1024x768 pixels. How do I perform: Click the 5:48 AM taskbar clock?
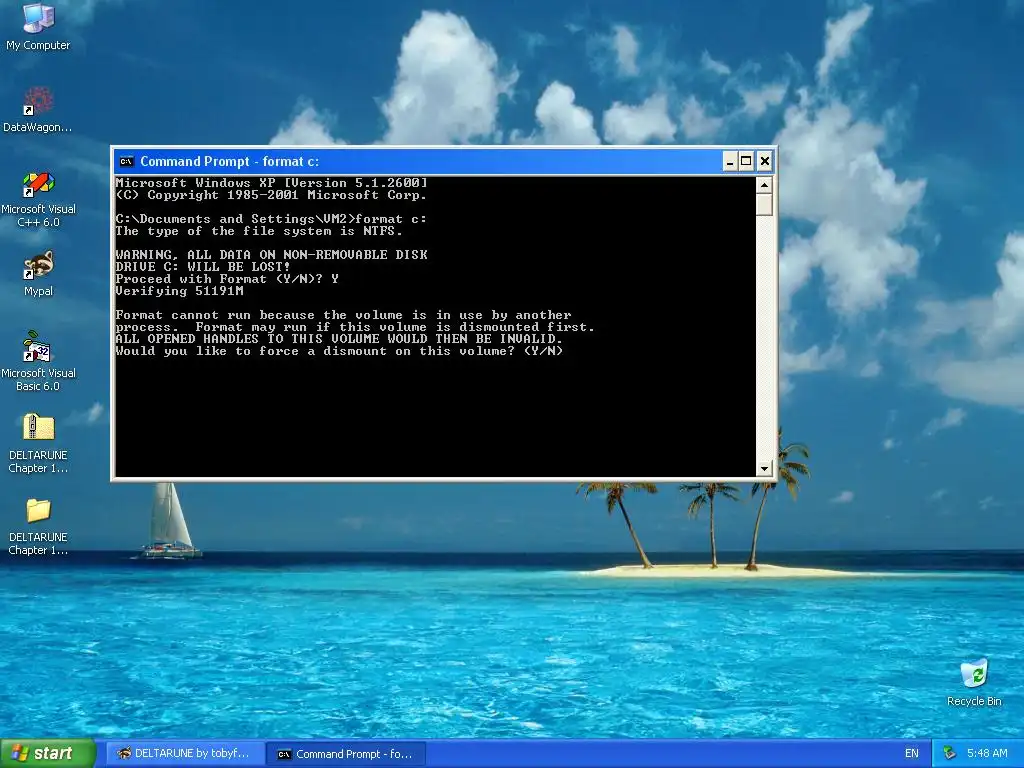(x=987, y=754)
